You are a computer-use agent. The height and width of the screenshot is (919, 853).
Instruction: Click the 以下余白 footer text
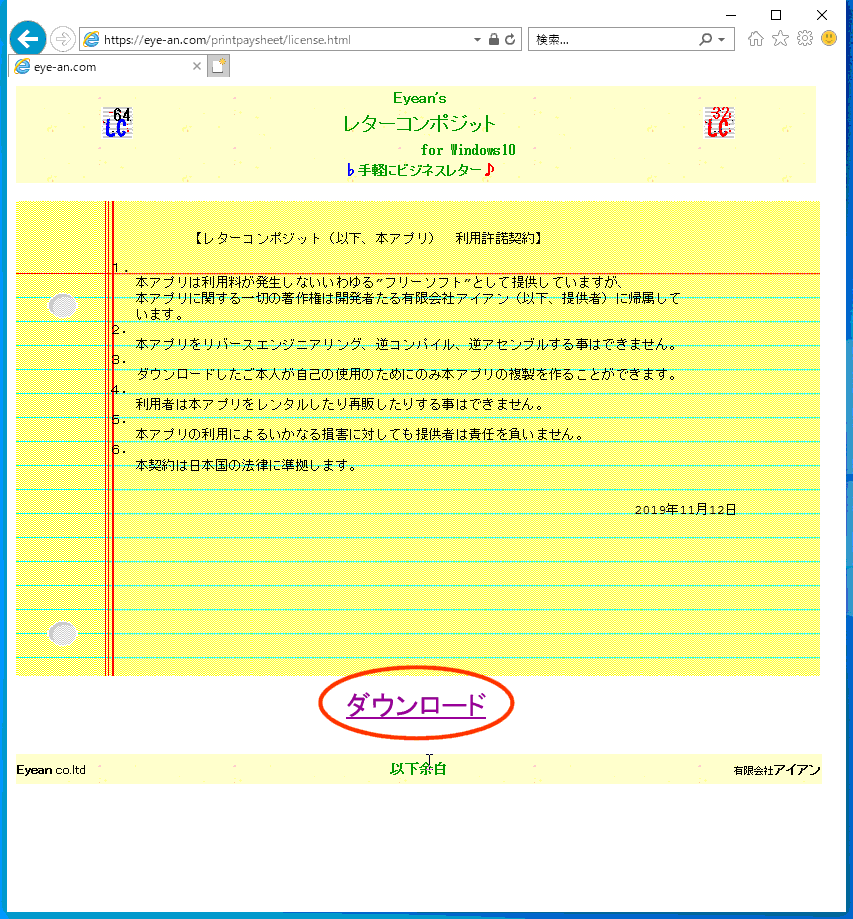pos(418,769)
